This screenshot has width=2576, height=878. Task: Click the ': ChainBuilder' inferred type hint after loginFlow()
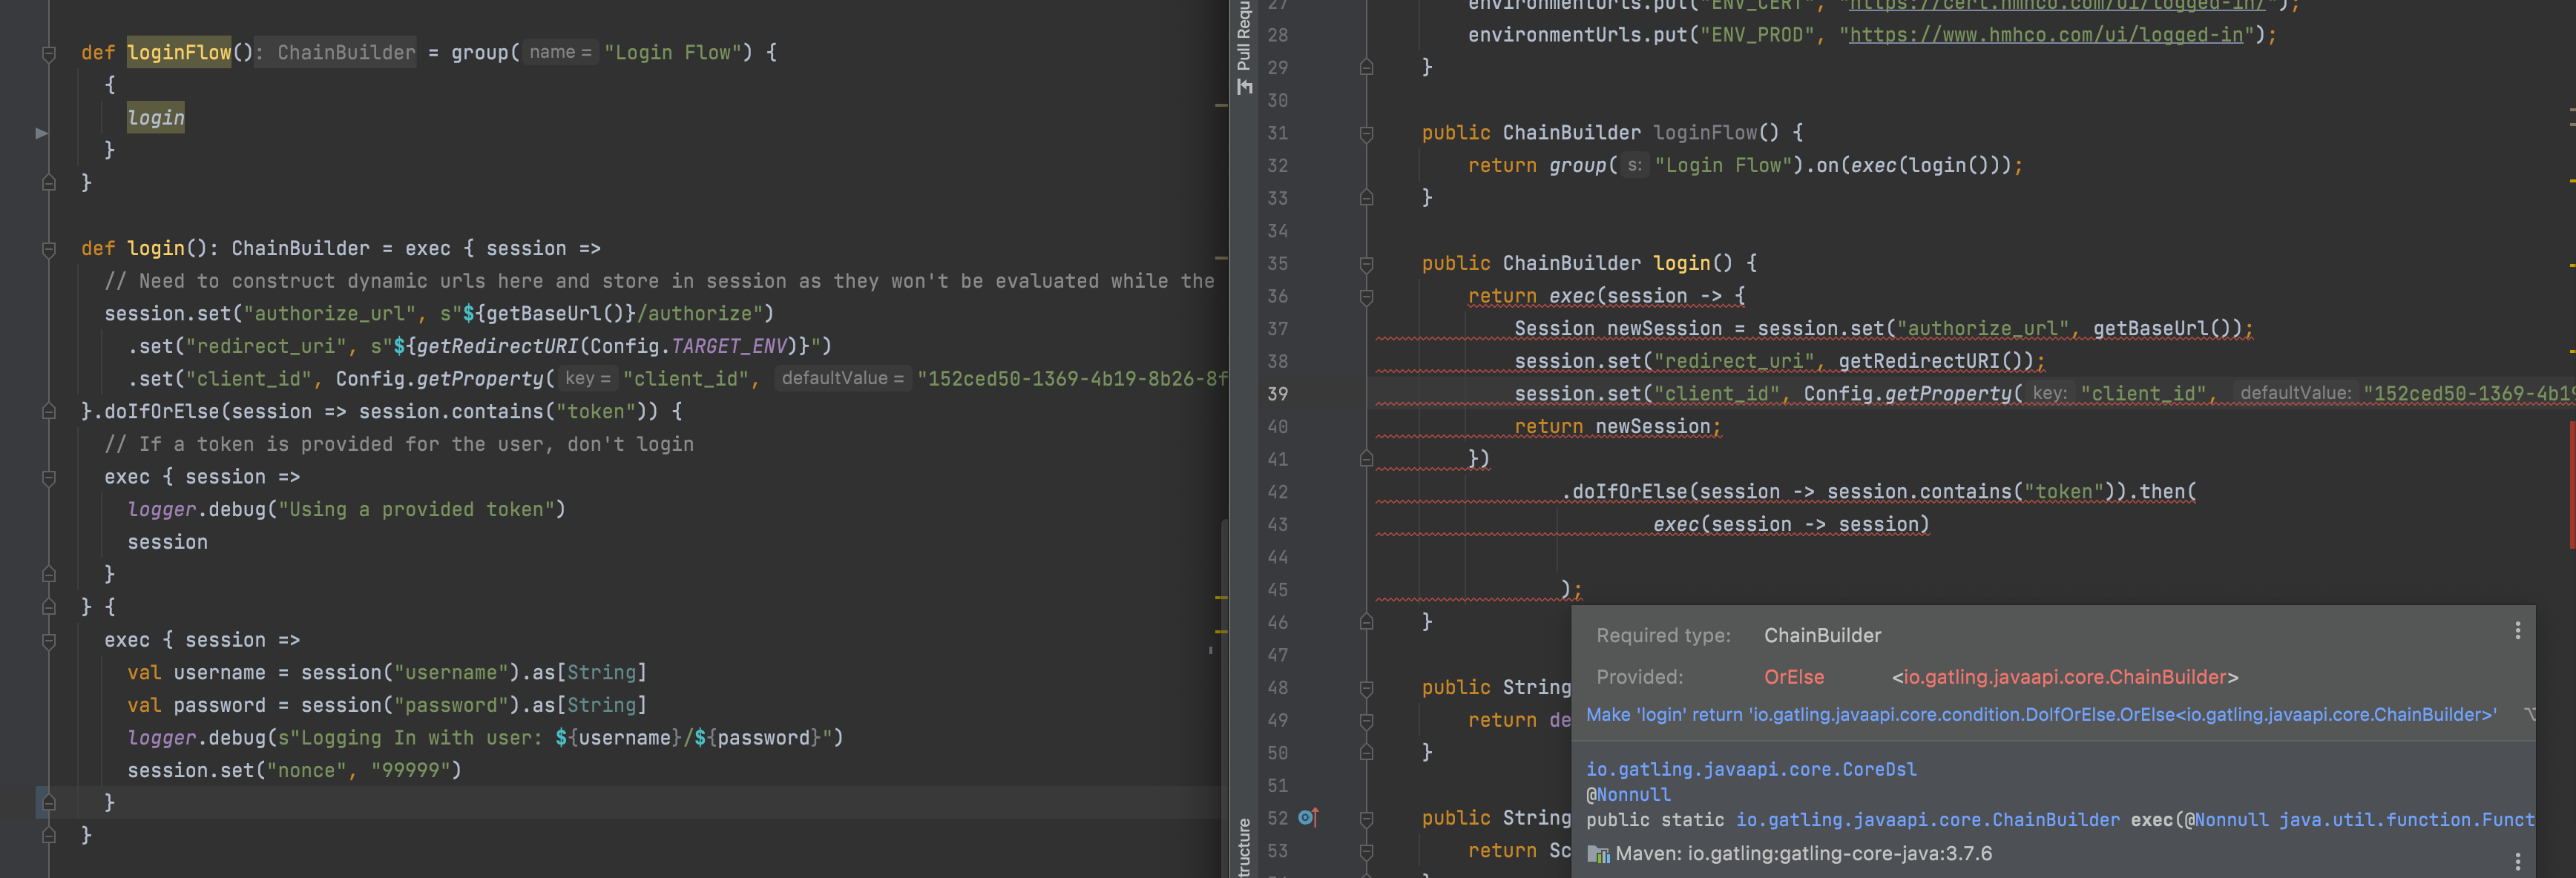point(335,52)
